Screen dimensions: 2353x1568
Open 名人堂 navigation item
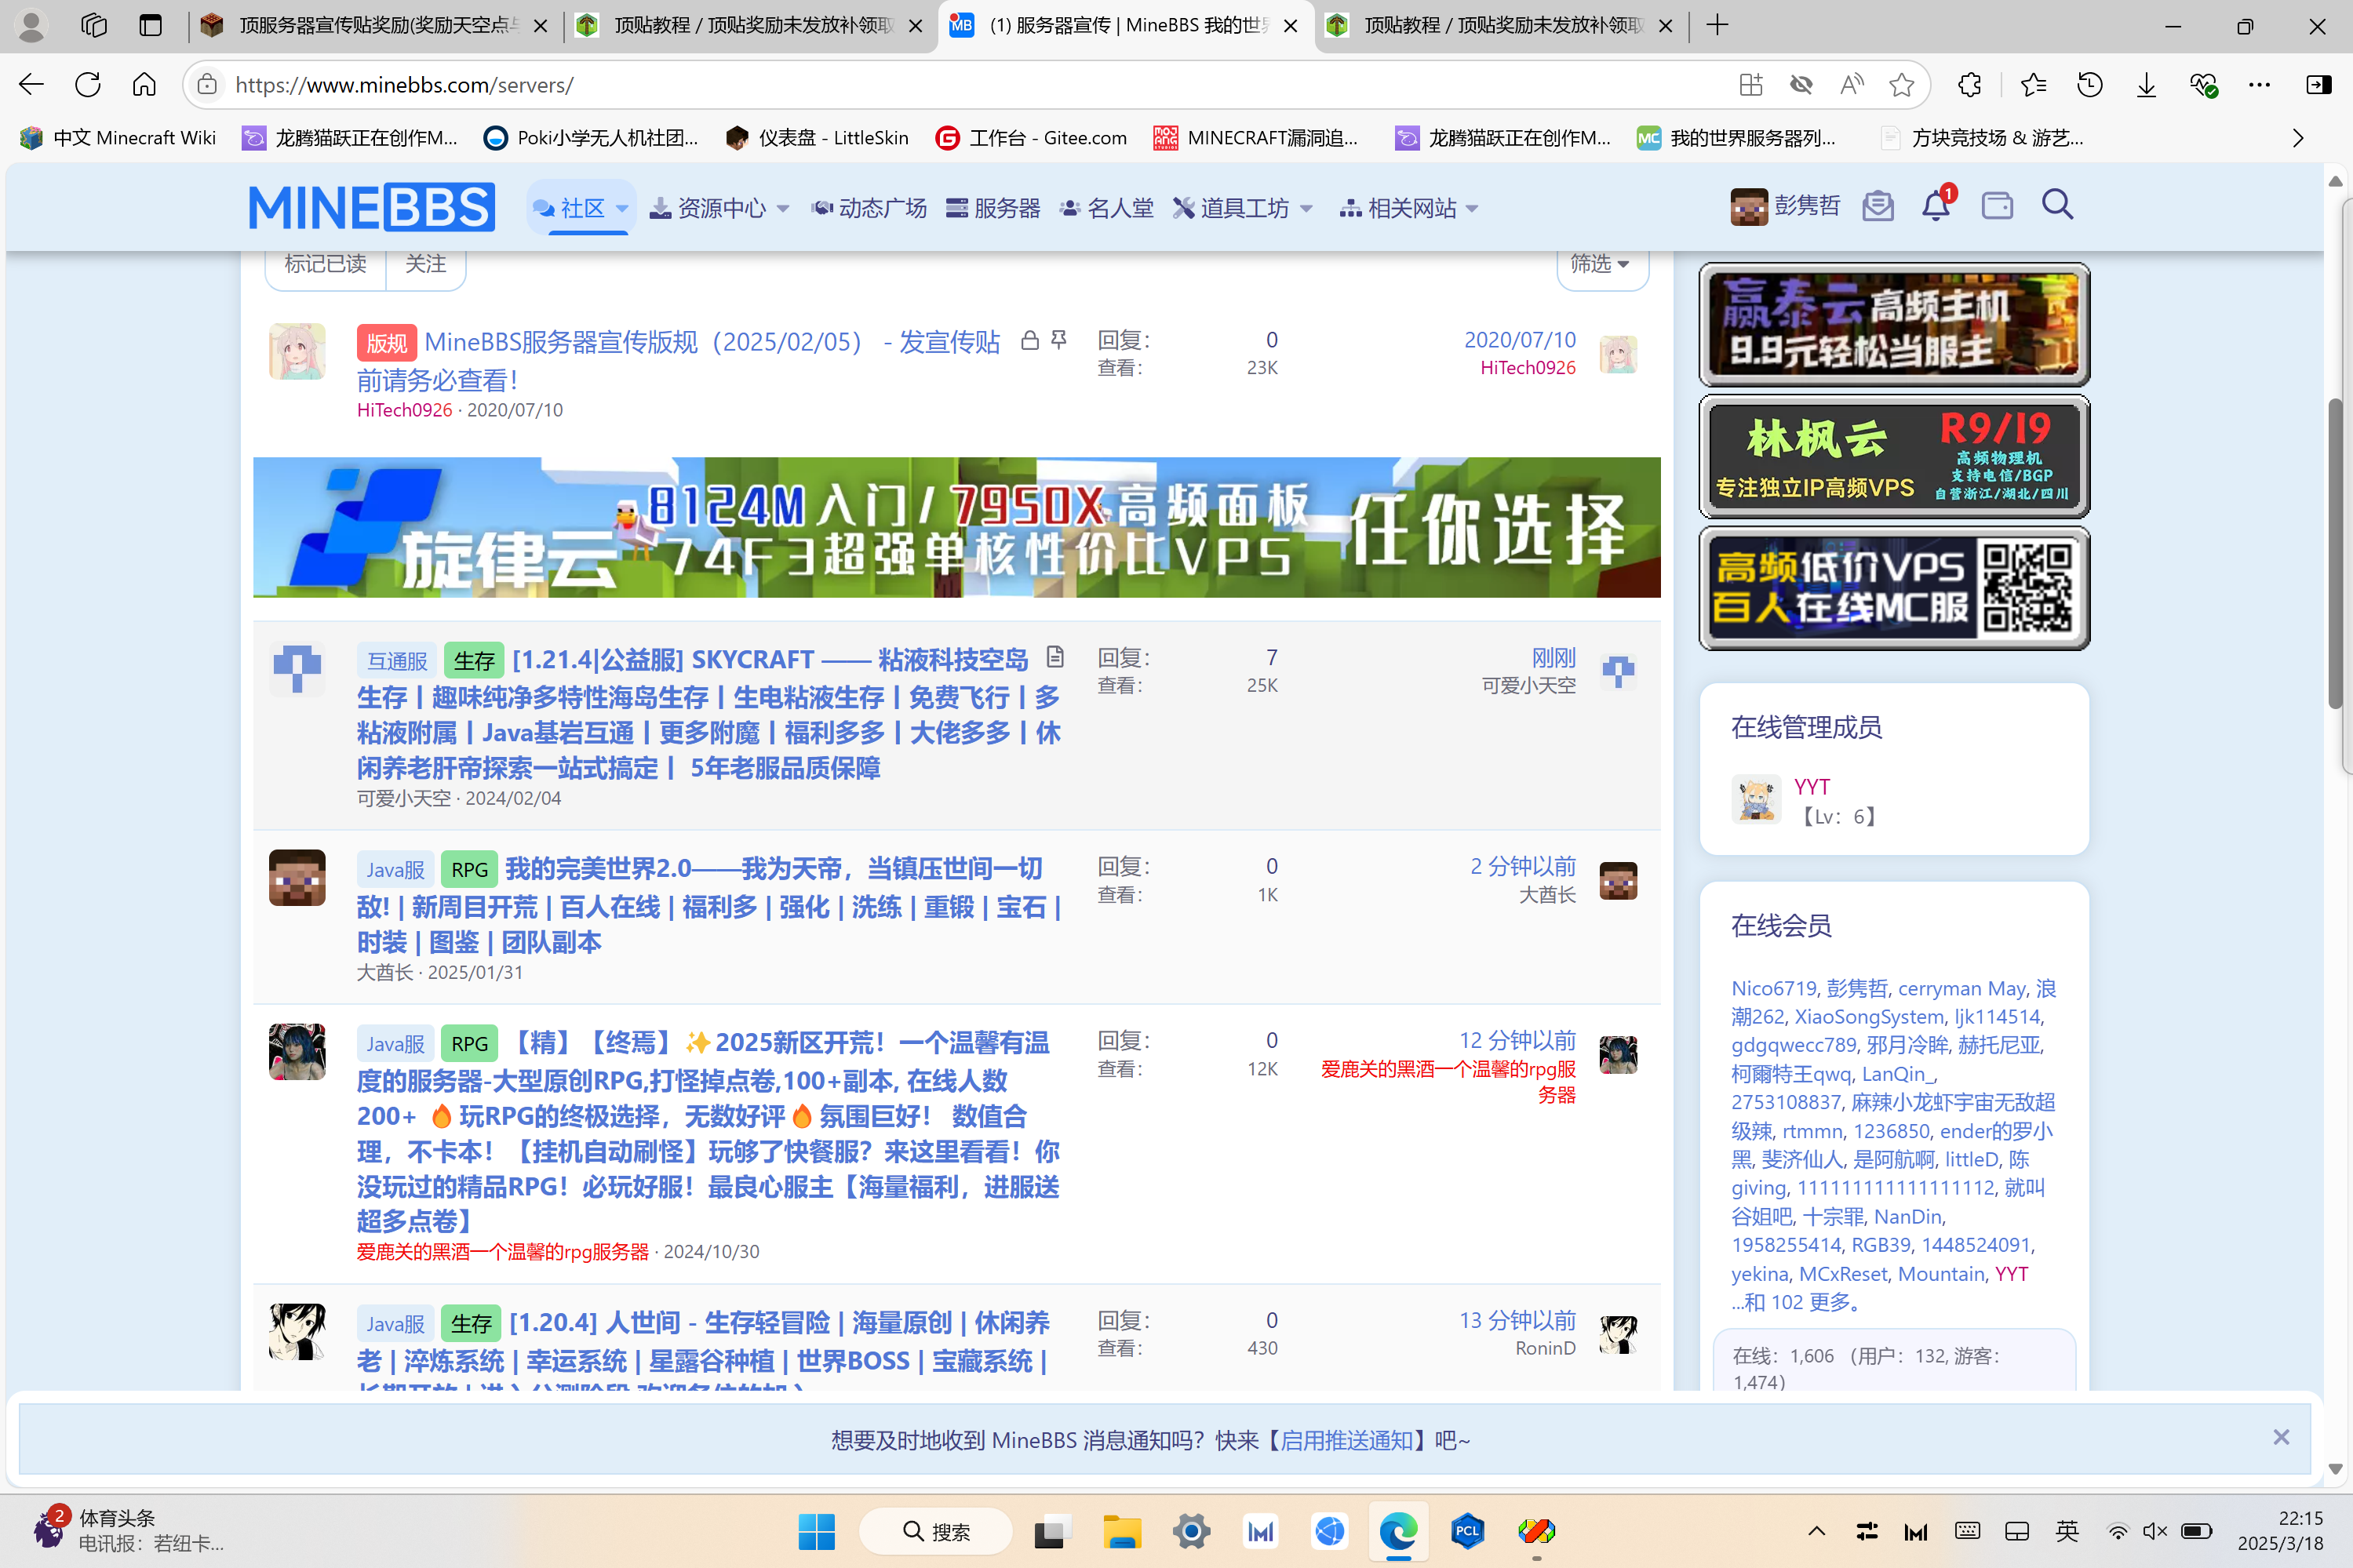[1106, 208]
